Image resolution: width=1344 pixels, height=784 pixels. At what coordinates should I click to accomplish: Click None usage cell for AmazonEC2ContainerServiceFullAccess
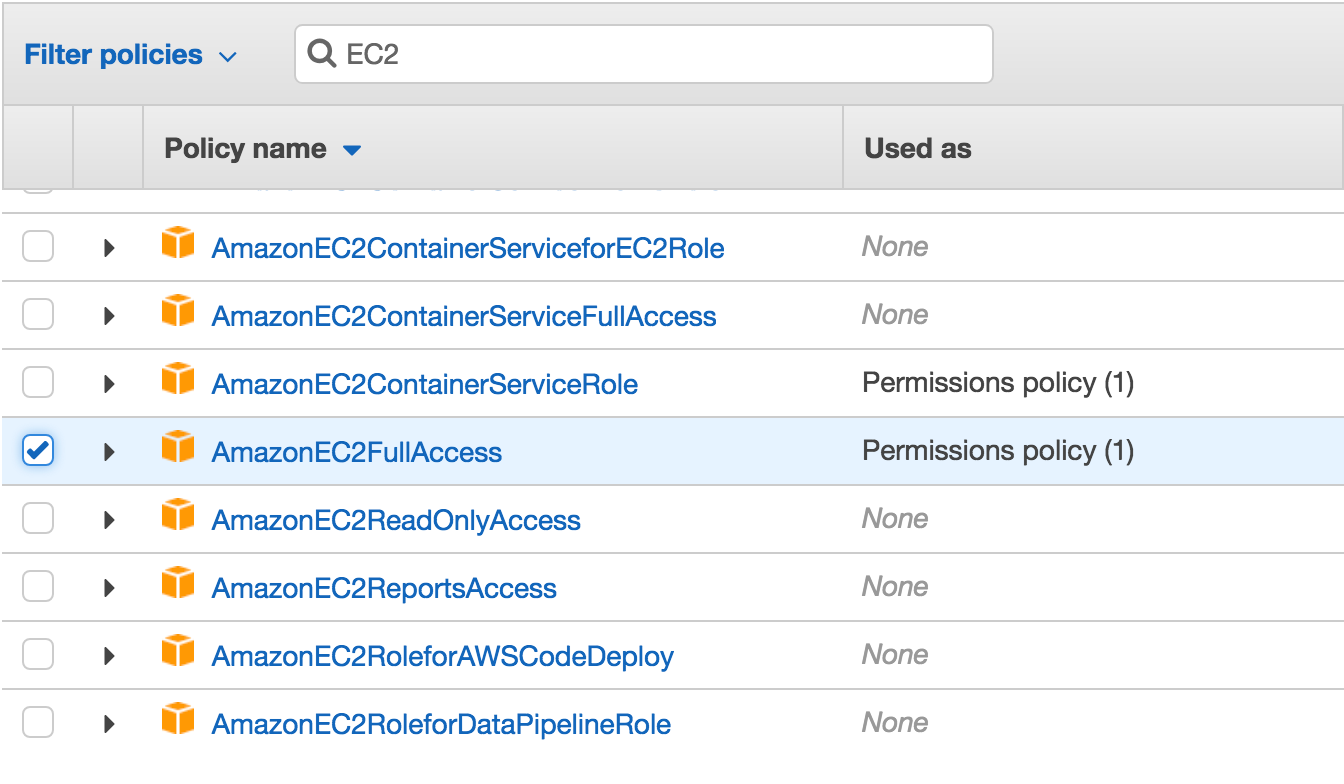pyautogui.click(x=895, y=315)
